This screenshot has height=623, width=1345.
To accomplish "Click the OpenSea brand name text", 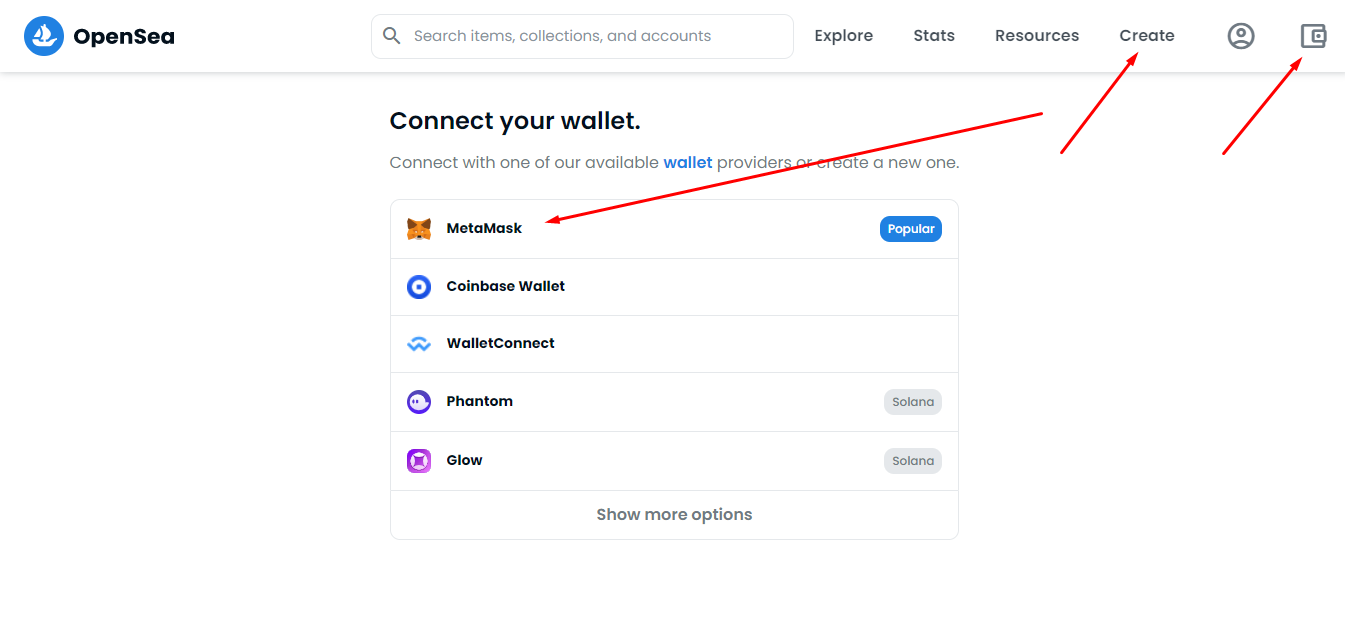I will [x=124, y=37].
